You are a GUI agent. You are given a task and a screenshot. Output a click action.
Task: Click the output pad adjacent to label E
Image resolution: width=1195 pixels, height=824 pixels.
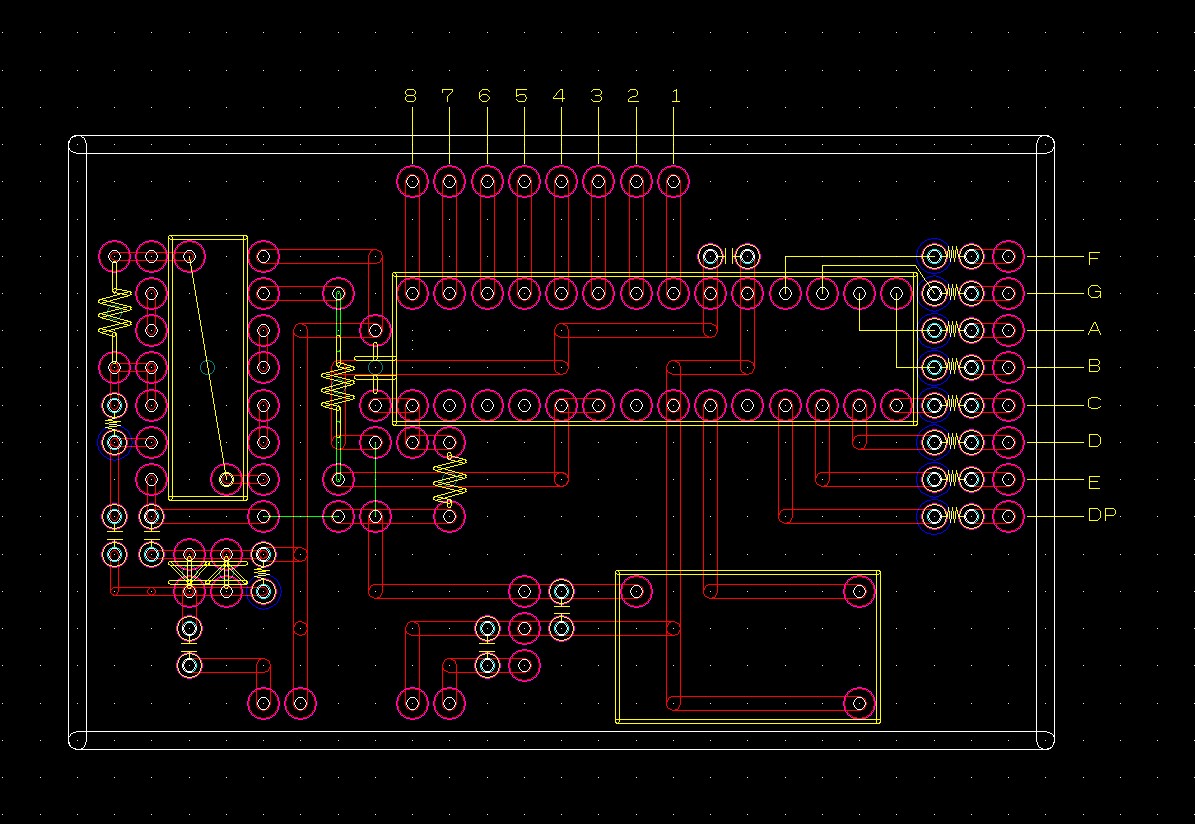(1008, 479)
